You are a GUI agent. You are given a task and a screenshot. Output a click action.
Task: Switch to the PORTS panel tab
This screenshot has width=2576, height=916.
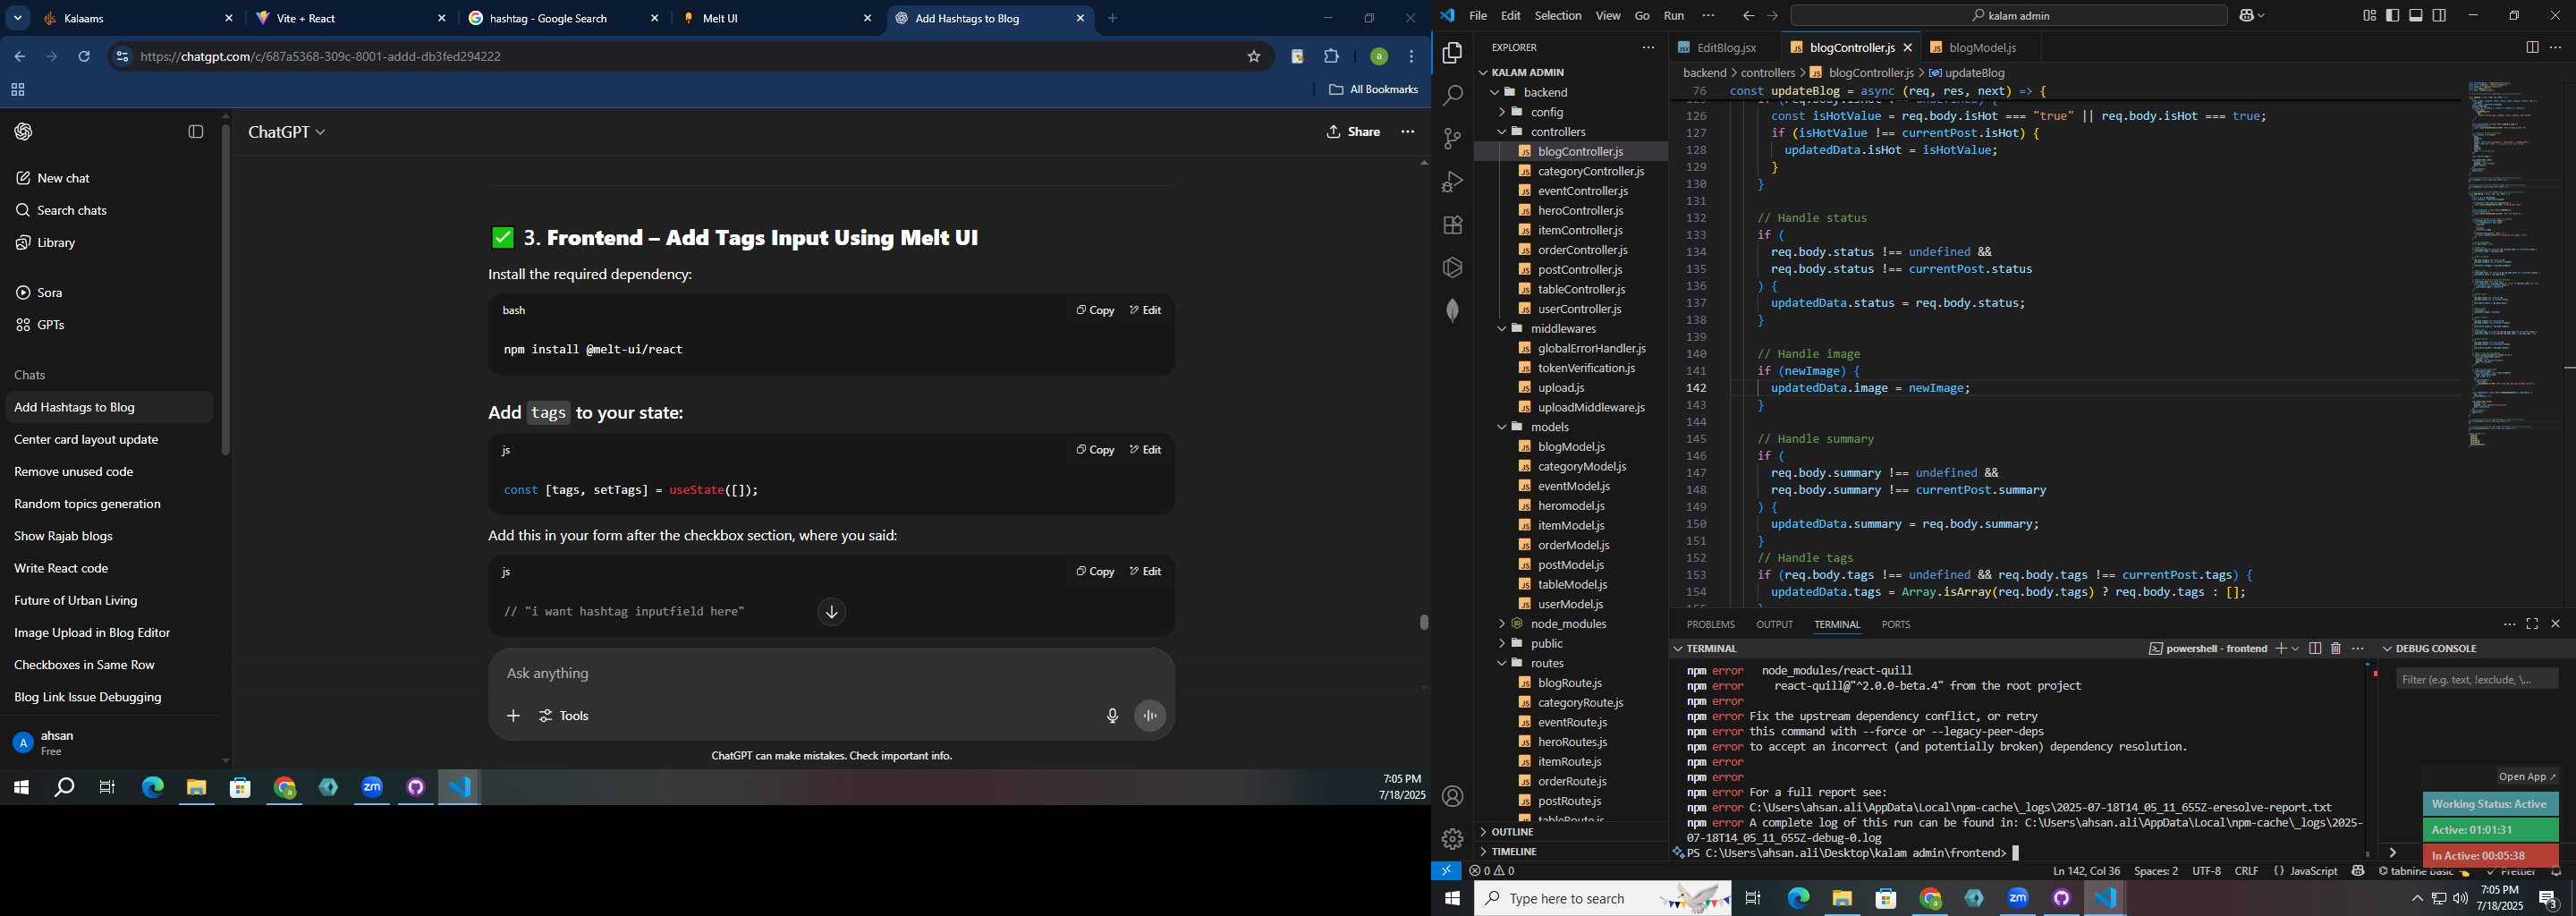pyautogui.click(x=1895, y=624)
